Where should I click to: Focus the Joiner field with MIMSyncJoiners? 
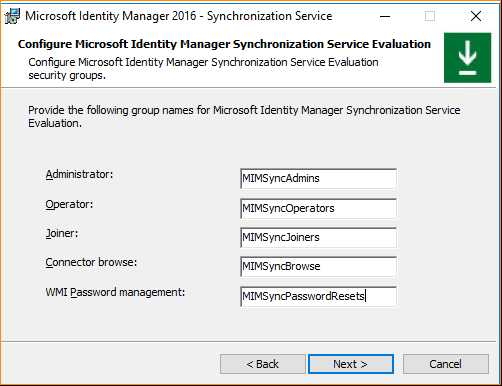pyautogui.click(x=318, y=237)
